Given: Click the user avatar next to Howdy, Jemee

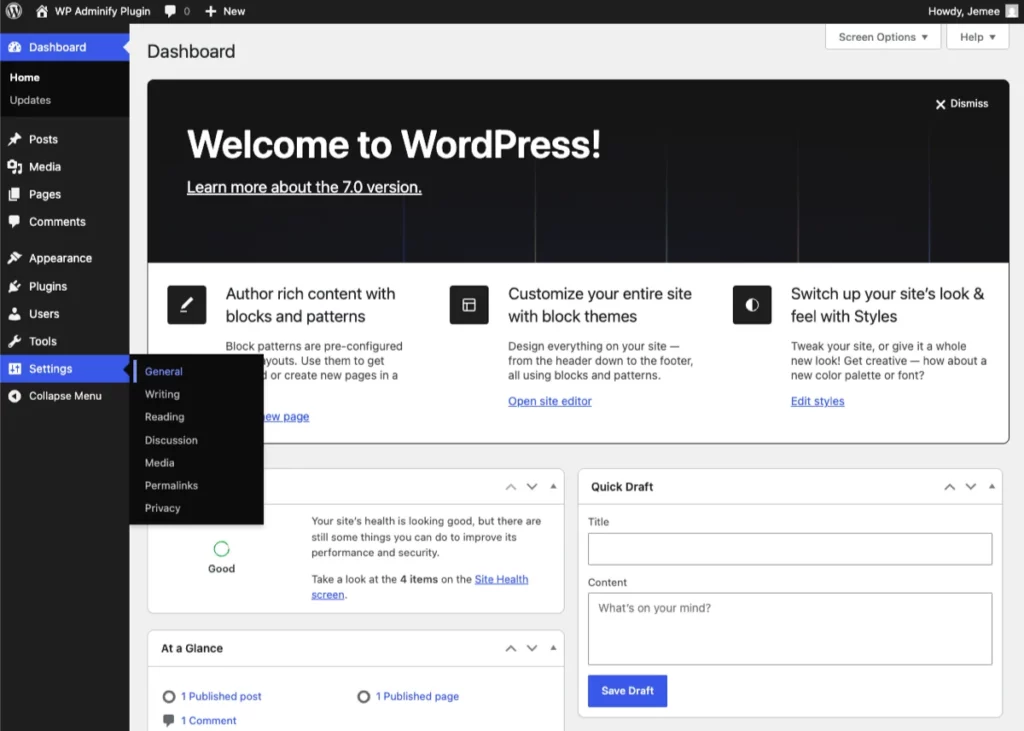Looking at the screenshot, I should pos(1012,11).
